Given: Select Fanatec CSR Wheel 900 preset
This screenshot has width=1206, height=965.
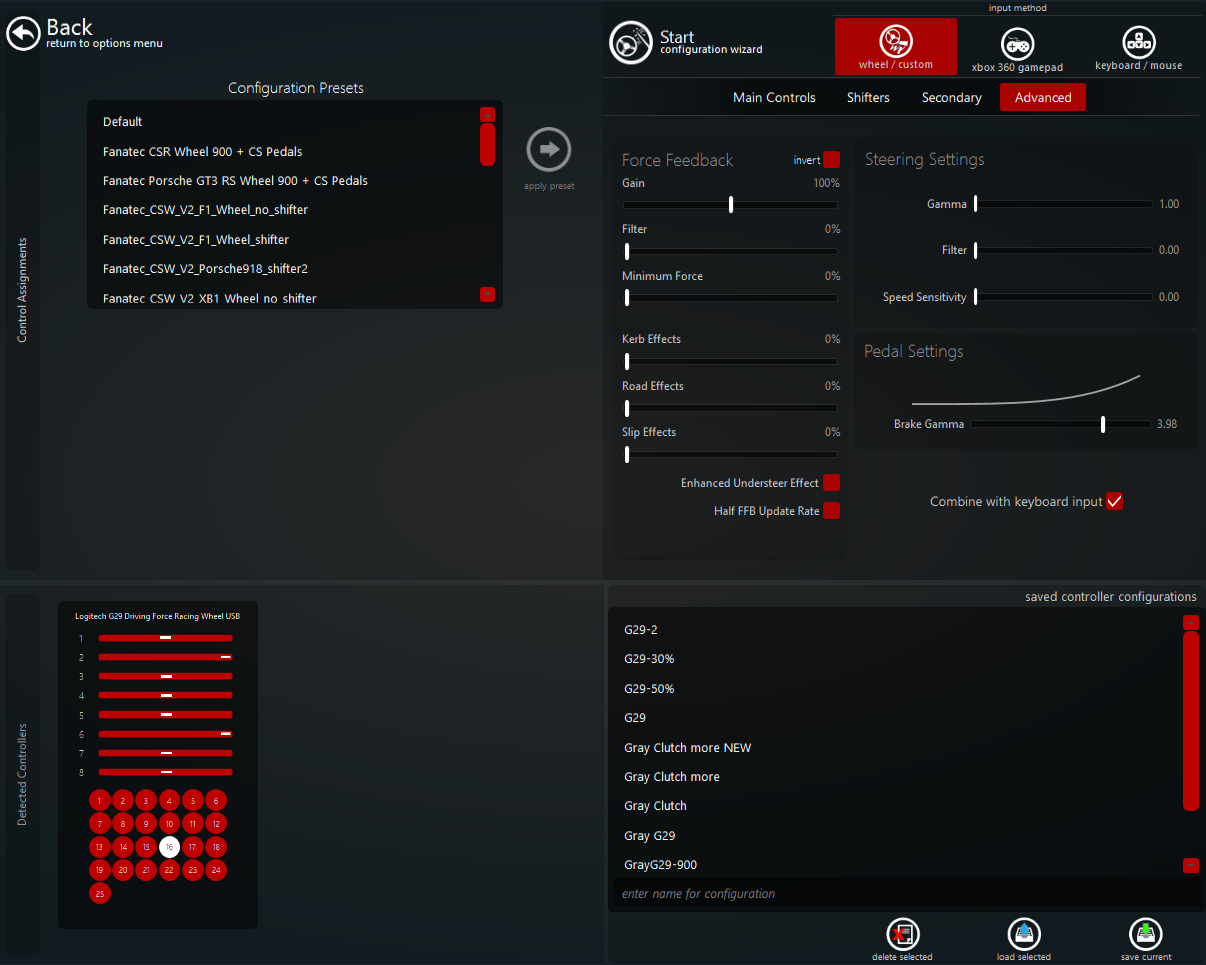Looking at the screenshot, I should 202,152.
